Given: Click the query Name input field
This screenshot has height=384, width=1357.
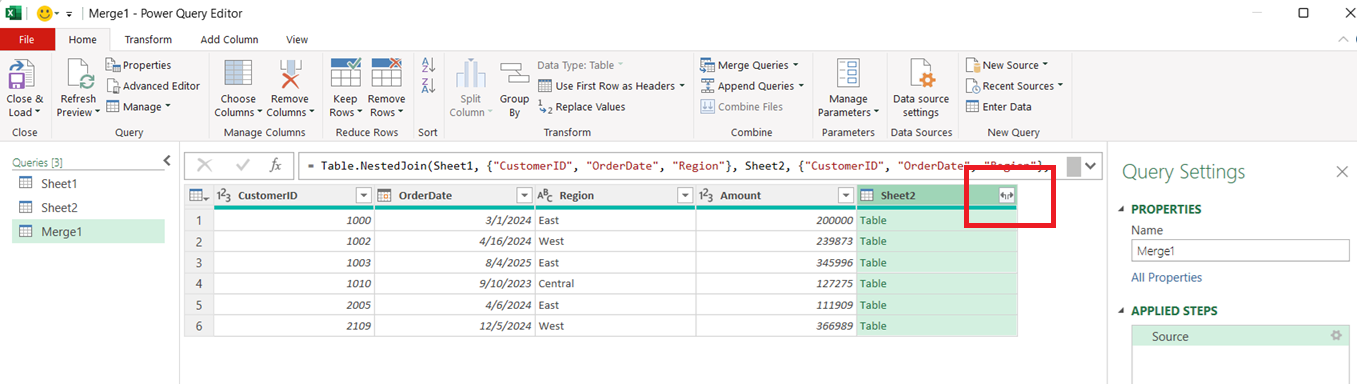Looking at the screenshot, I should click(1241, 251).
